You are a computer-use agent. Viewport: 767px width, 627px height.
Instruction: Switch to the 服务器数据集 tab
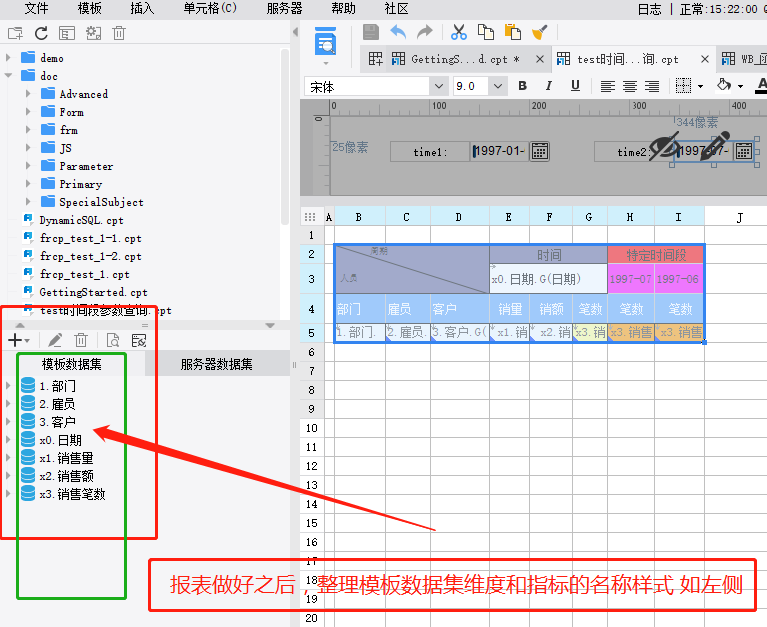[x=217, y=364]
